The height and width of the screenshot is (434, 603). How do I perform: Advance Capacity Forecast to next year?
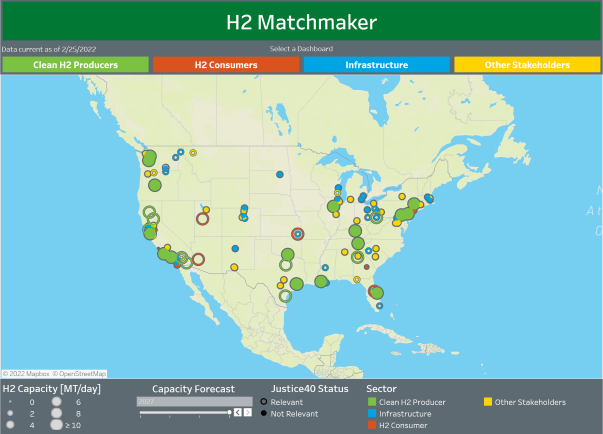pyautogui.click(x=248, y=412)
